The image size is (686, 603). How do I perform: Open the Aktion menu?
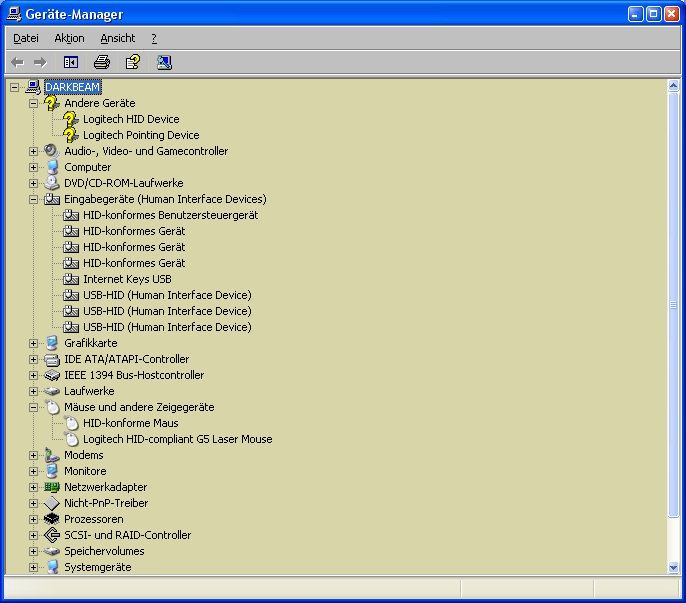tap(69, 39)
